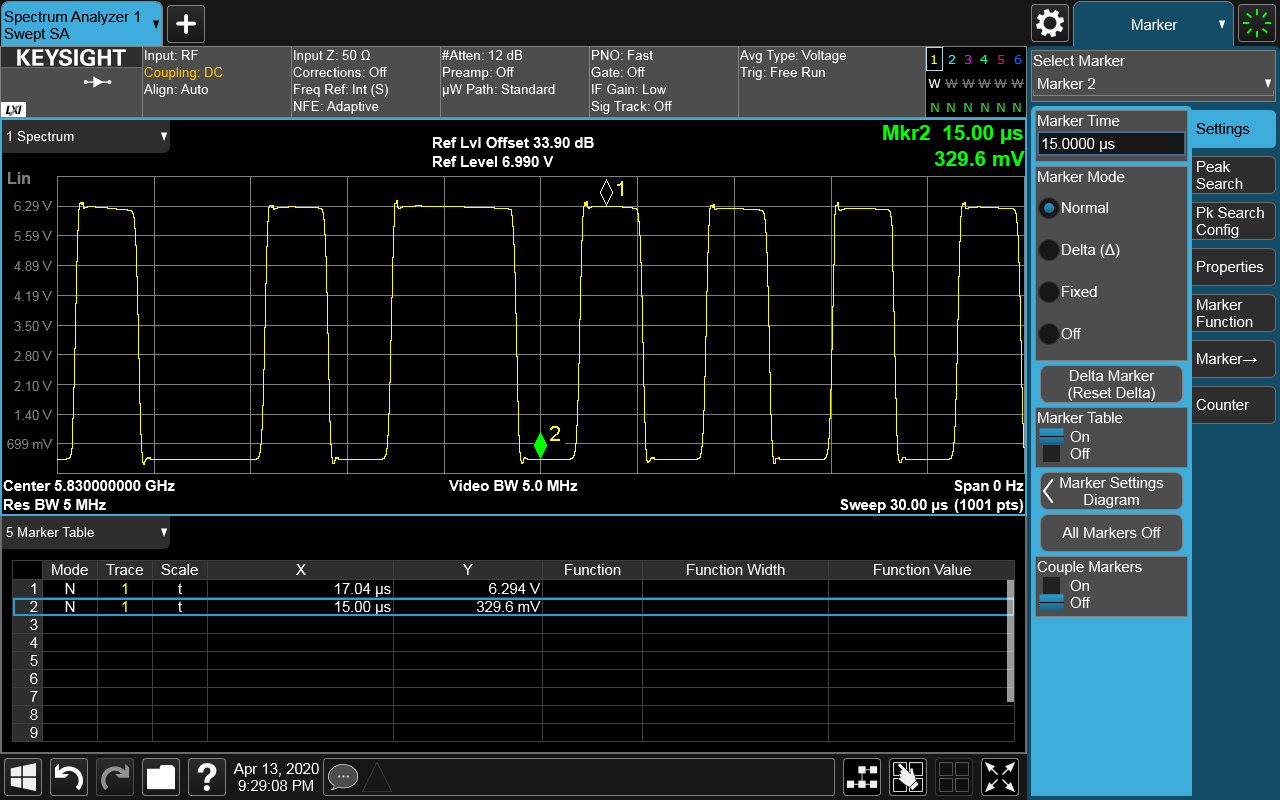The image size is (1280, 800).
Task: Click the Marker Time input field
Action: 1111,144
